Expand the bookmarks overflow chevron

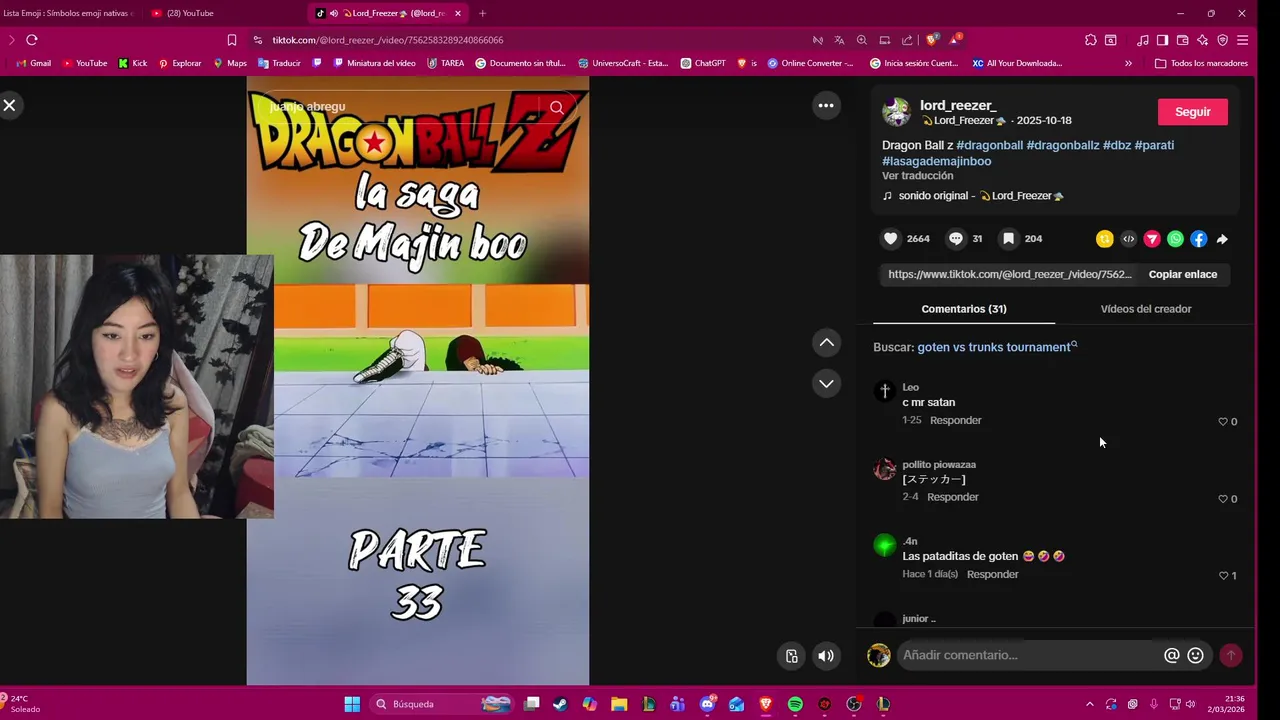1128,63
